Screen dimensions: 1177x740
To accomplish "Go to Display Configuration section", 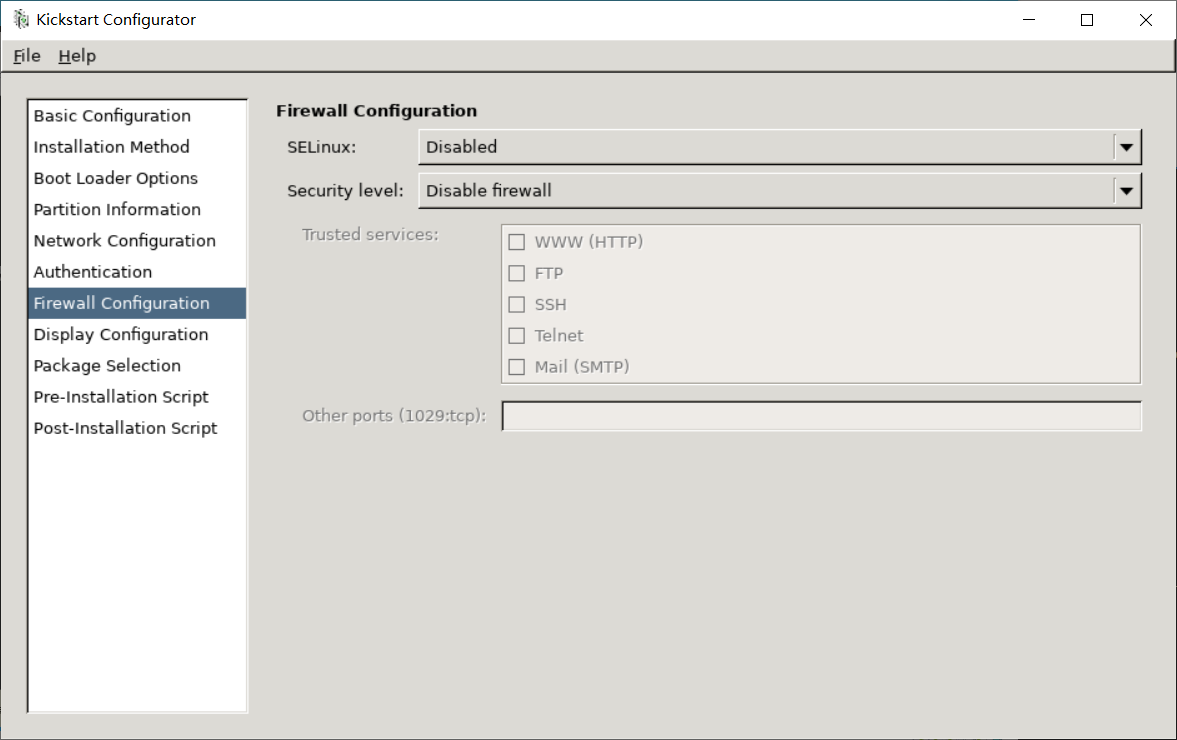I will [x=137, y=335].
